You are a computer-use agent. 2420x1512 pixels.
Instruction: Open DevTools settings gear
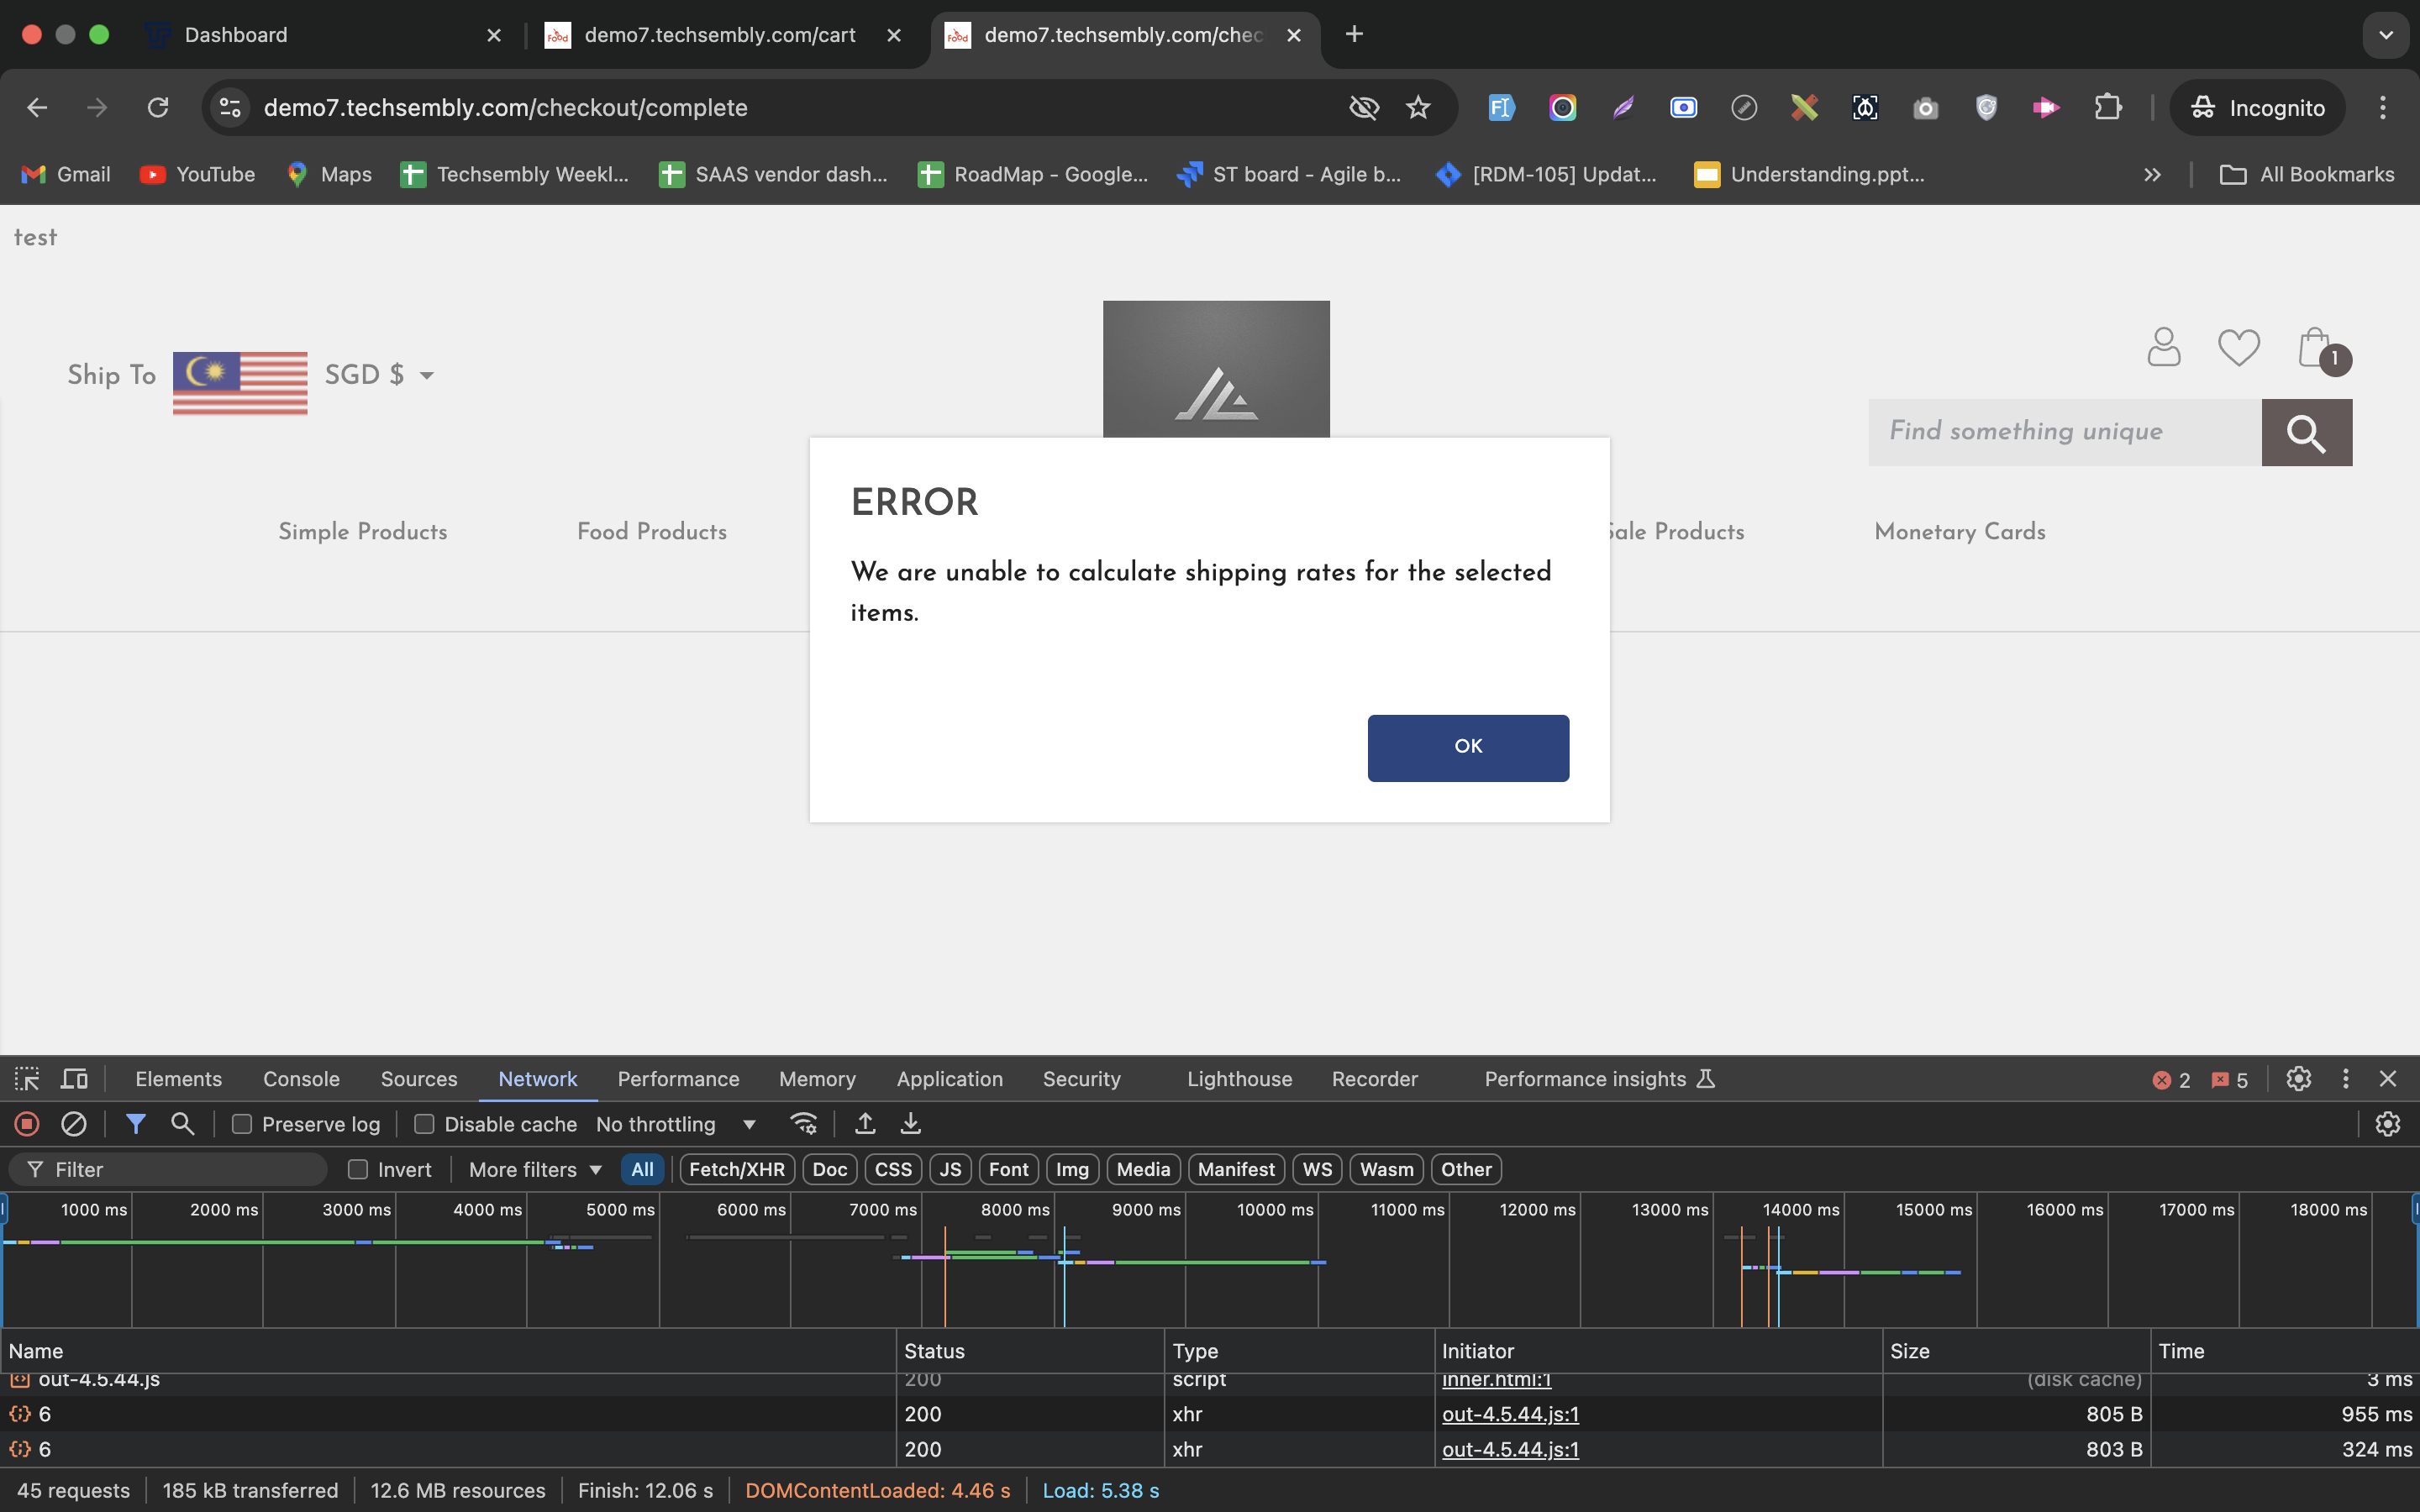(2298, 1079)
